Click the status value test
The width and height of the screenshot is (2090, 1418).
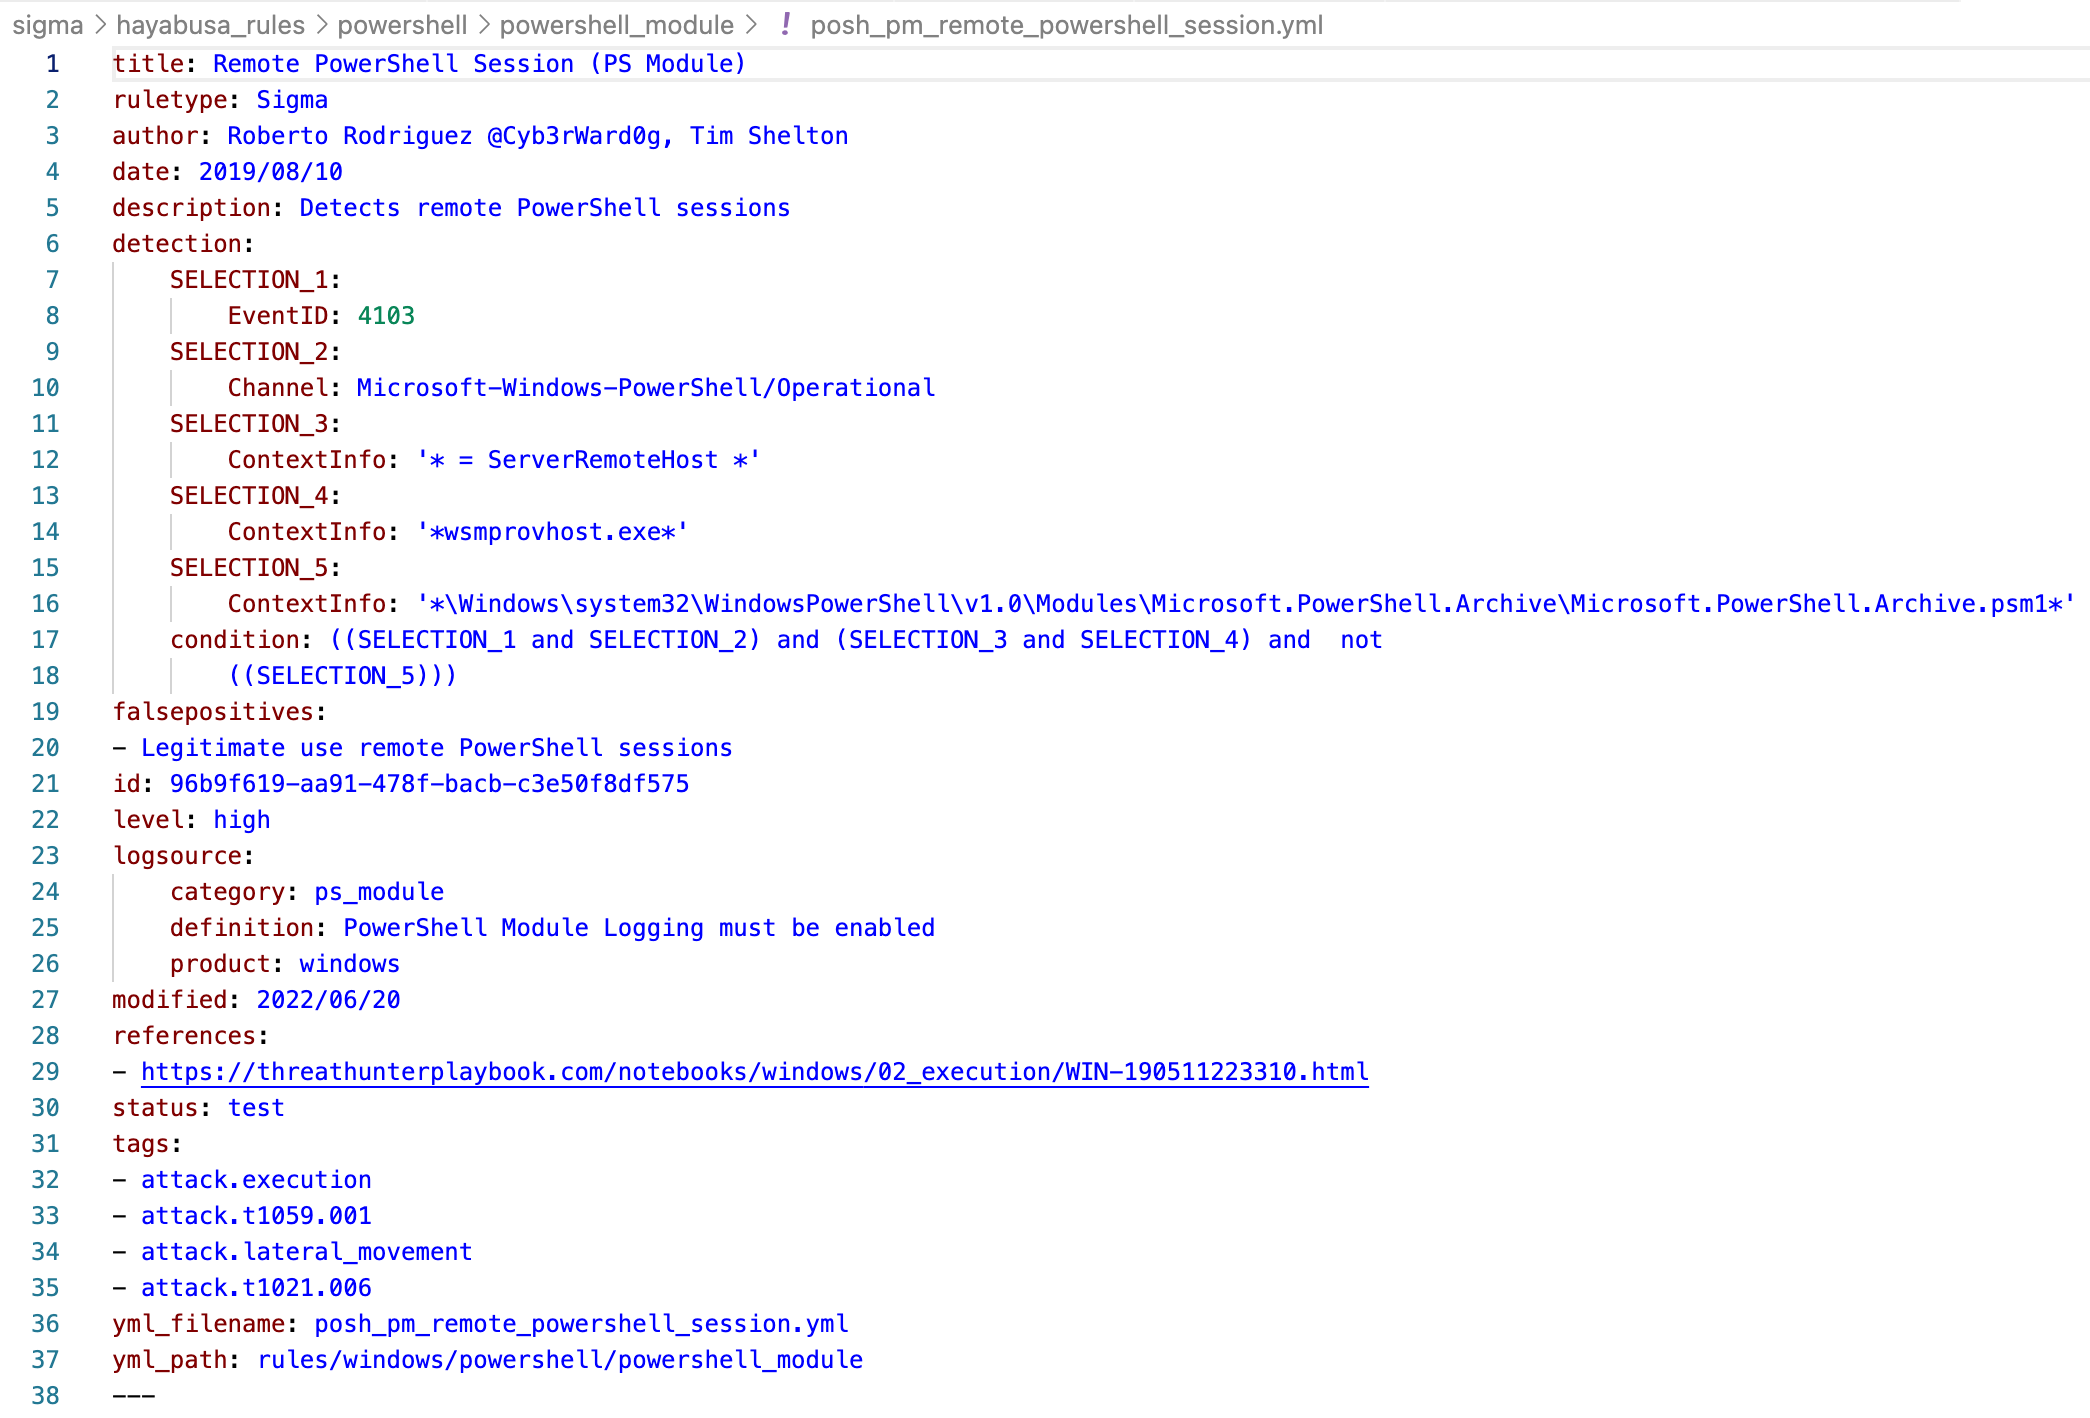(x=256, y=1107)
